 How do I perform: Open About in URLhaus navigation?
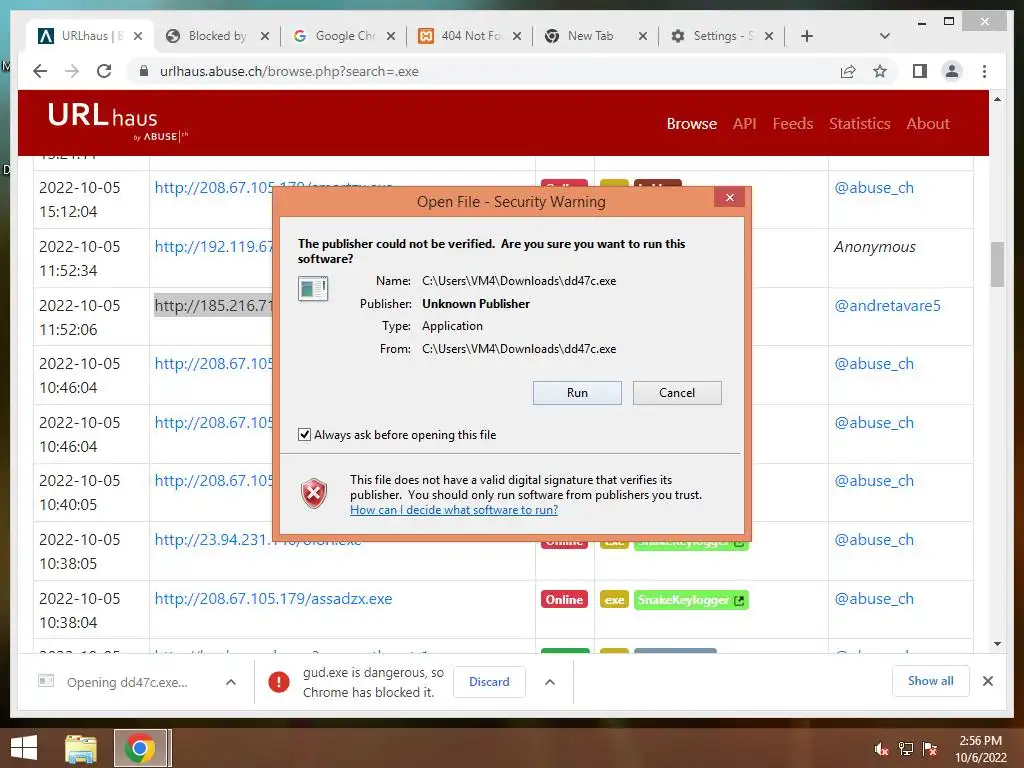pos(928,123)
